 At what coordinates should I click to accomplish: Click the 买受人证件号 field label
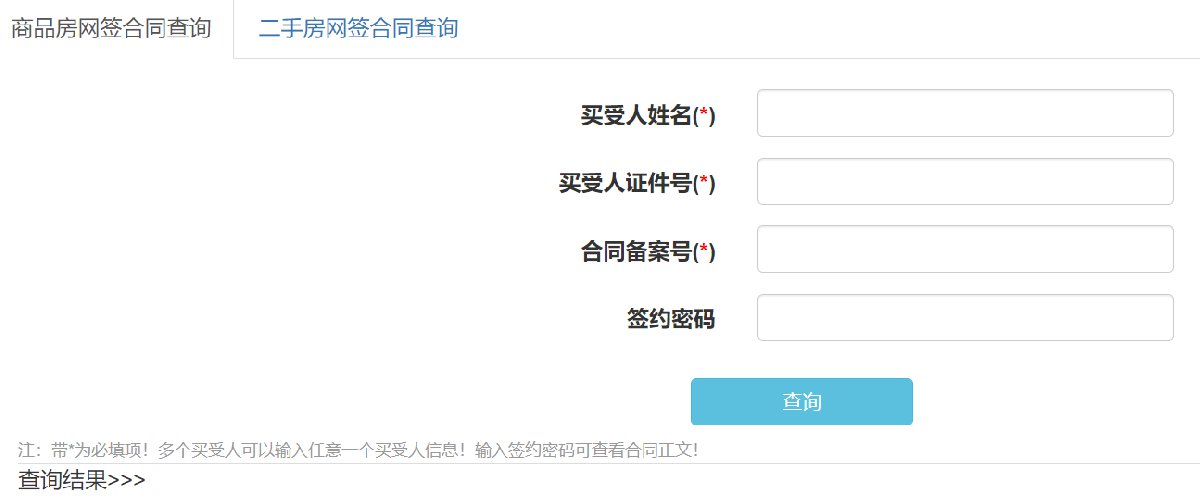(x=625, y=184)
